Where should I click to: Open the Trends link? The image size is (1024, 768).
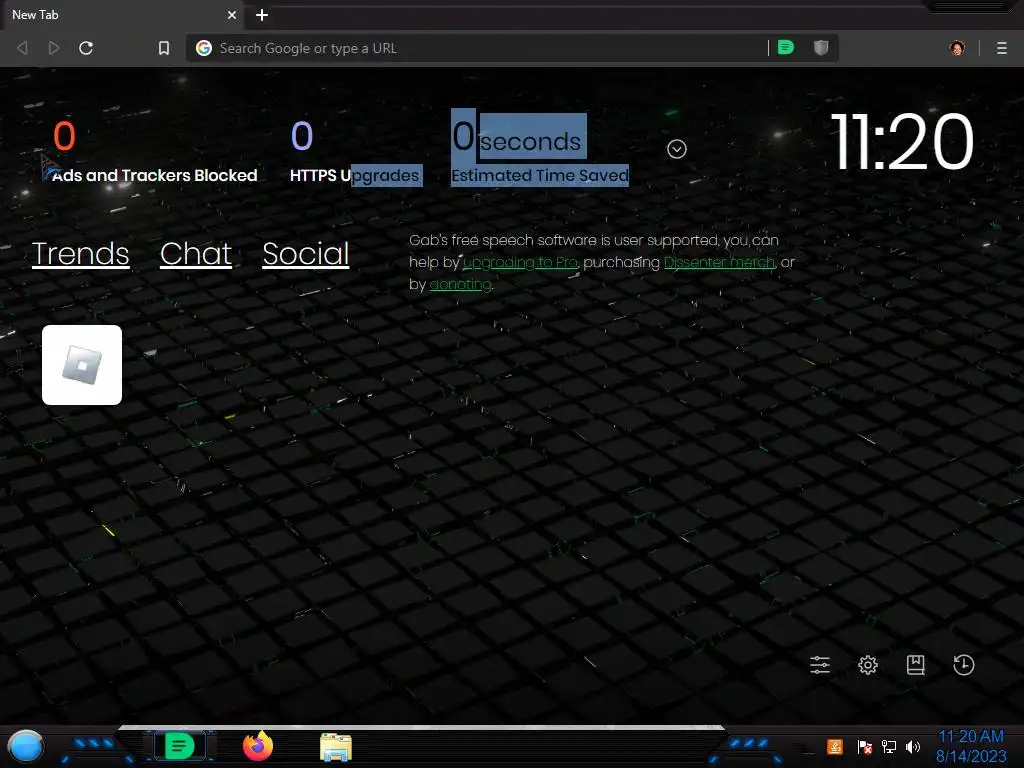81,254
